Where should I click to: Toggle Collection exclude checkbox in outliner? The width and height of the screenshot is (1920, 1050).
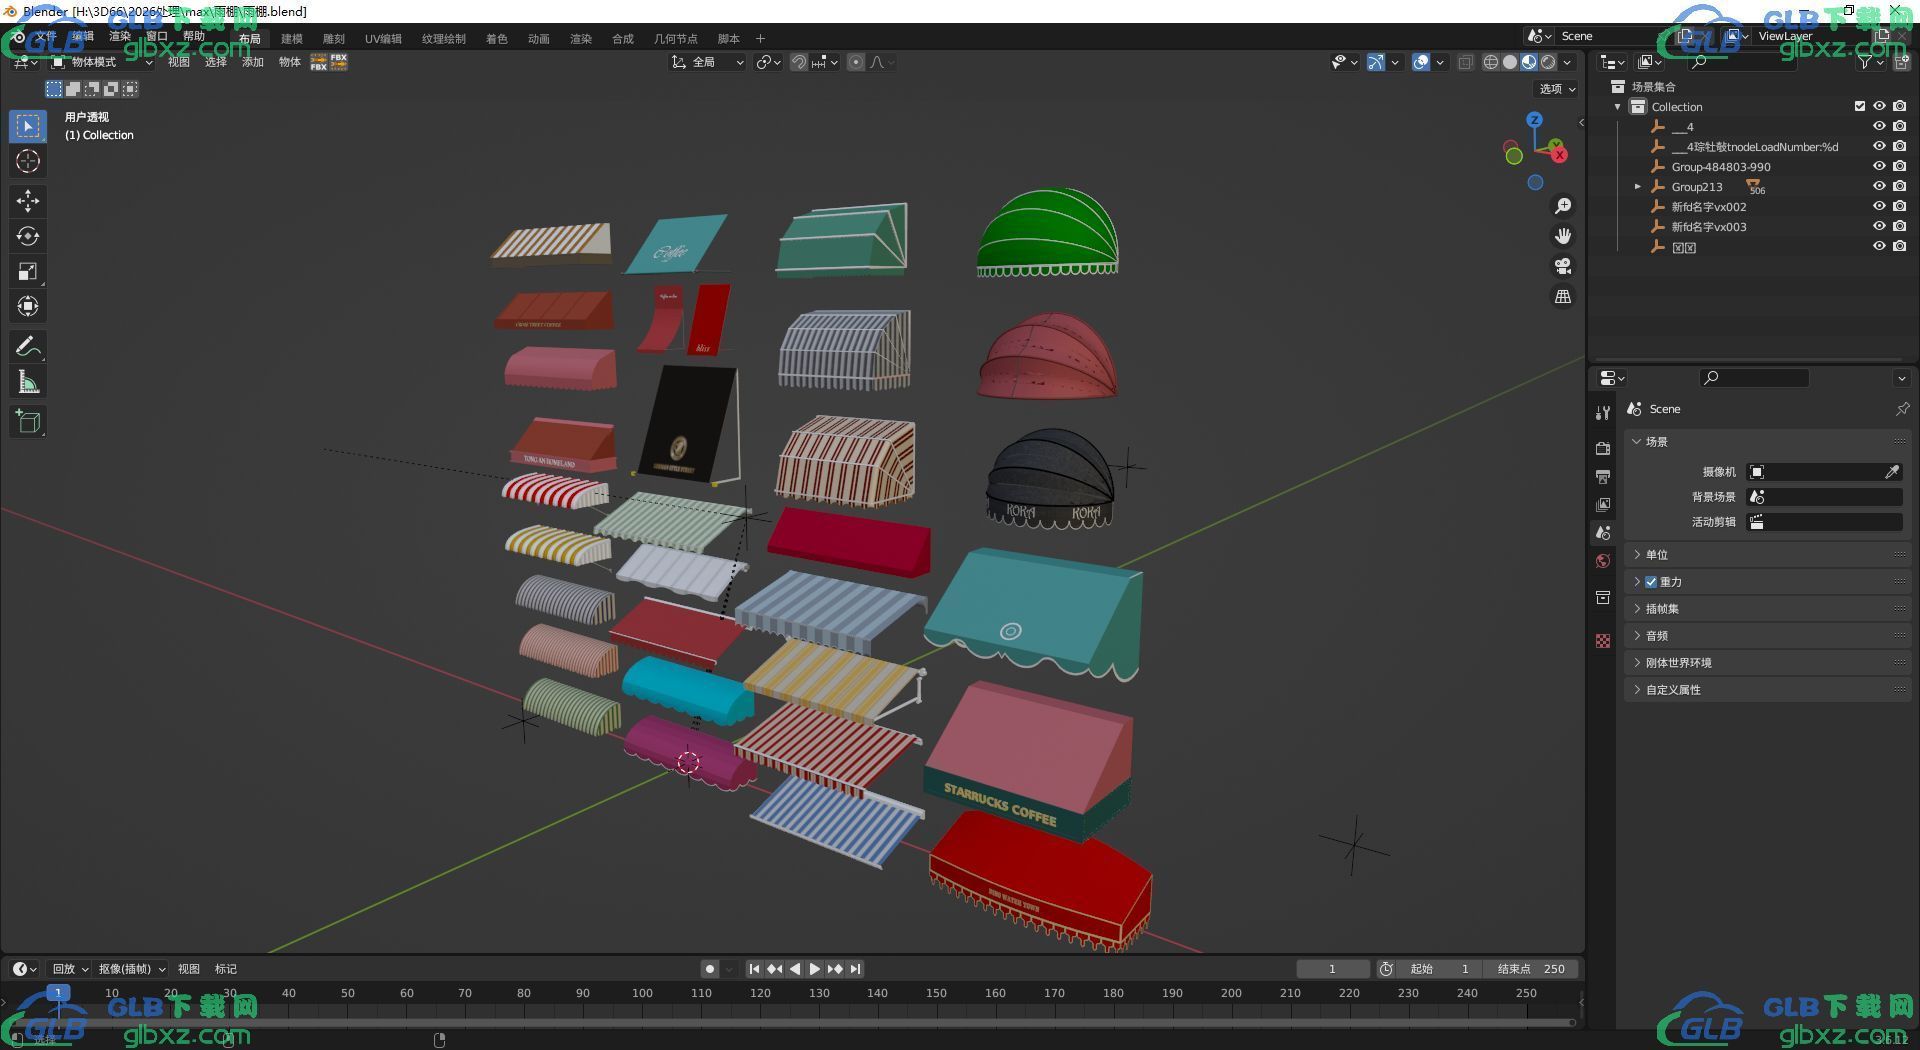[x=1860, y=107]
